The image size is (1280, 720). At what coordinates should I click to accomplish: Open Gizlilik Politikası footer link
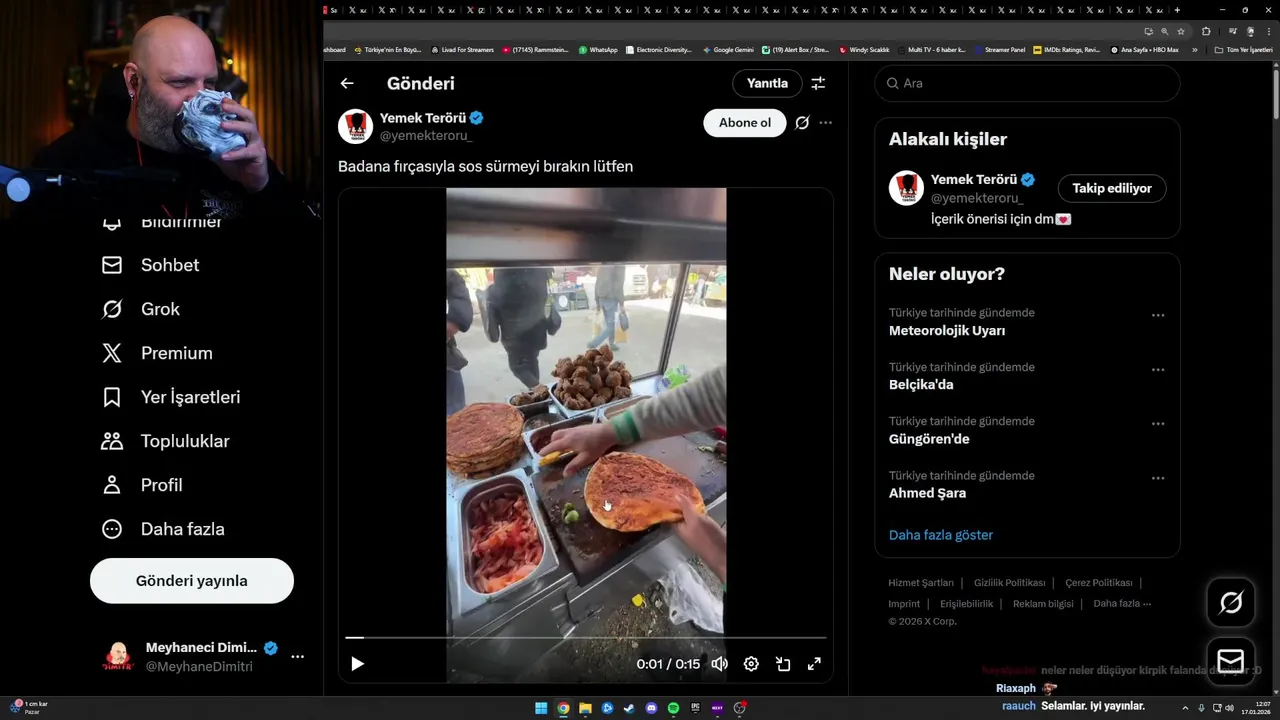click(1009, 583)
